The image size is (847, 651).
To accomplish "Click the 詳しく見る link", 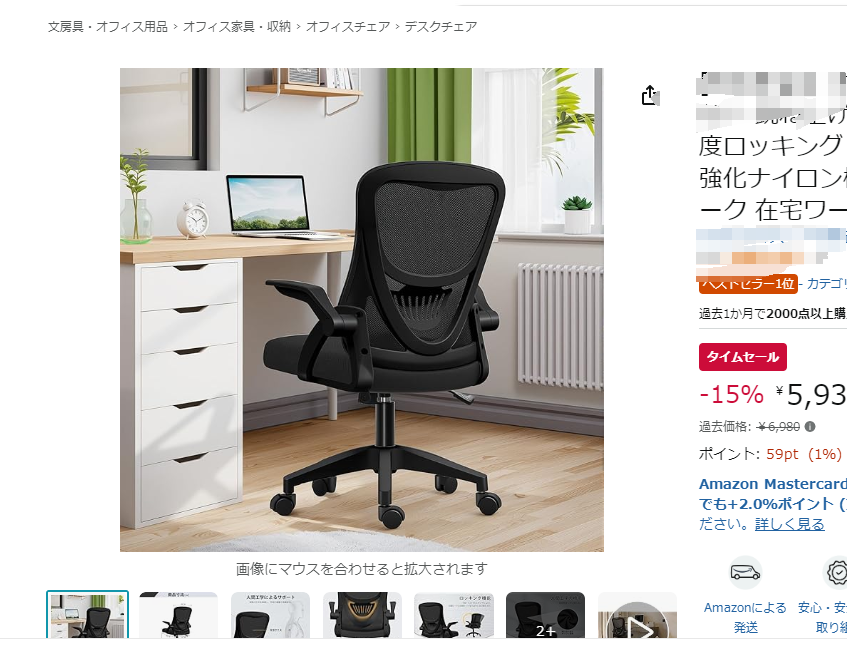I will 790,524.
